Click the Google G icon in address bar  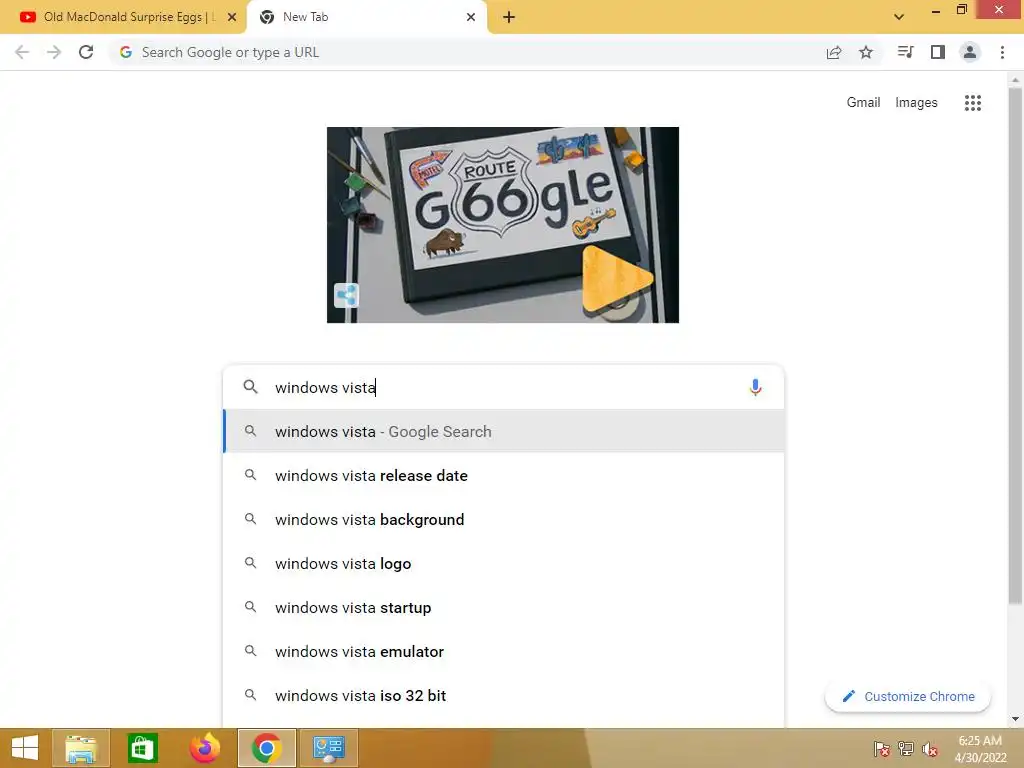126,52
